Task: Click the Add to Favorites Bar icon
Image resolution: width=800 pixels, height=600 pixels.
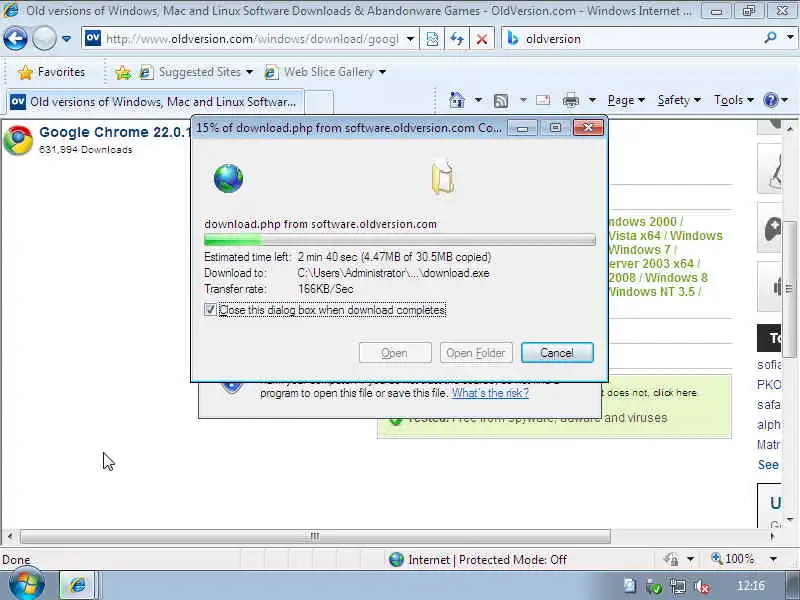Action: [123, 73]
